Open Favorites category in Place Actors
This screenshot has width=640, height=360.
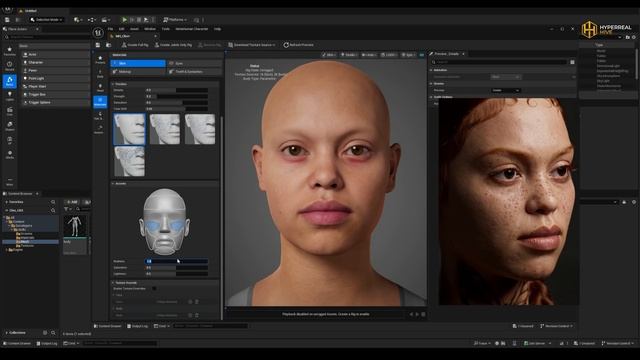9,51
